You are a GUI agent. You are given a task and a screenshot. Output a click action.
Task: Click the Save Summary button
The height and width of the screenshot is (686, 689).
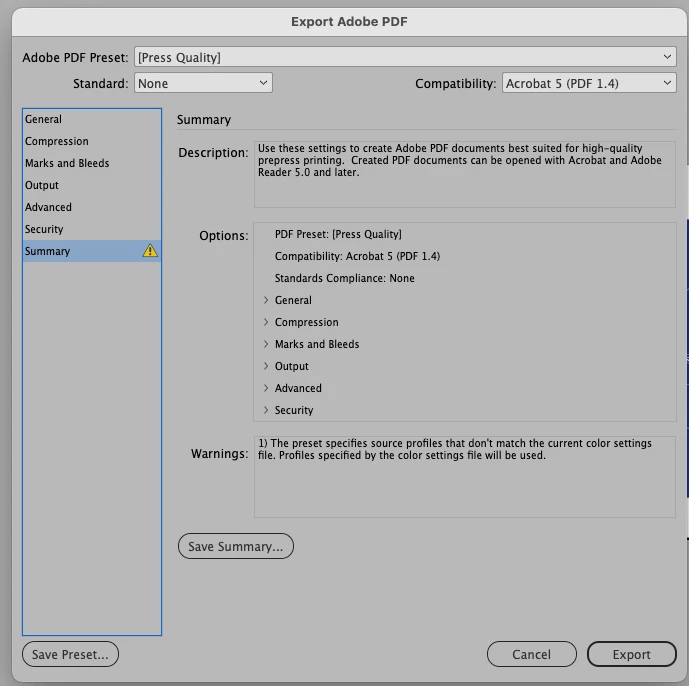[236, 546]
